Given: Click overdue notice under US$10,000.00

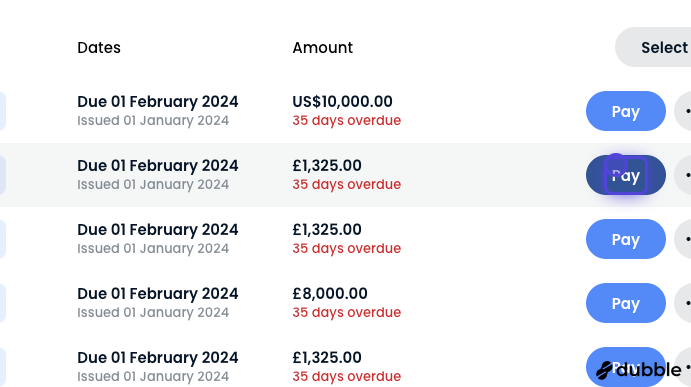Looking at the screenshot, I should [347, 120].
